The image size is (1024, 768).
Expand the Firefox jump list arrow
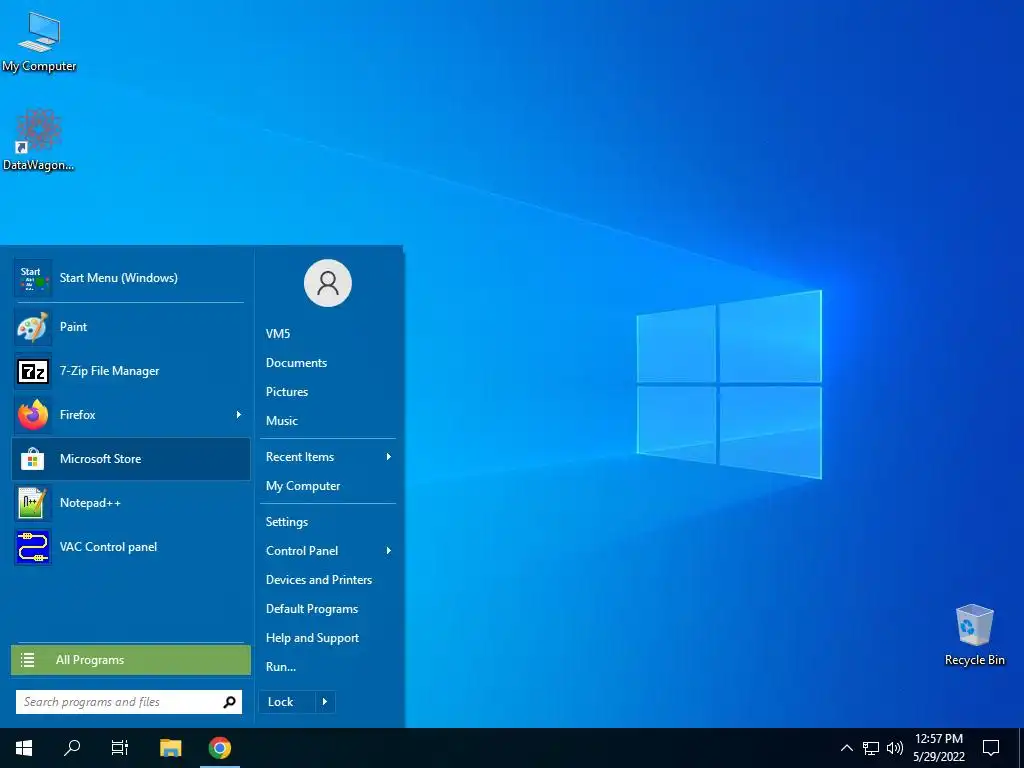pyautogui.click(x=239, y=415)
